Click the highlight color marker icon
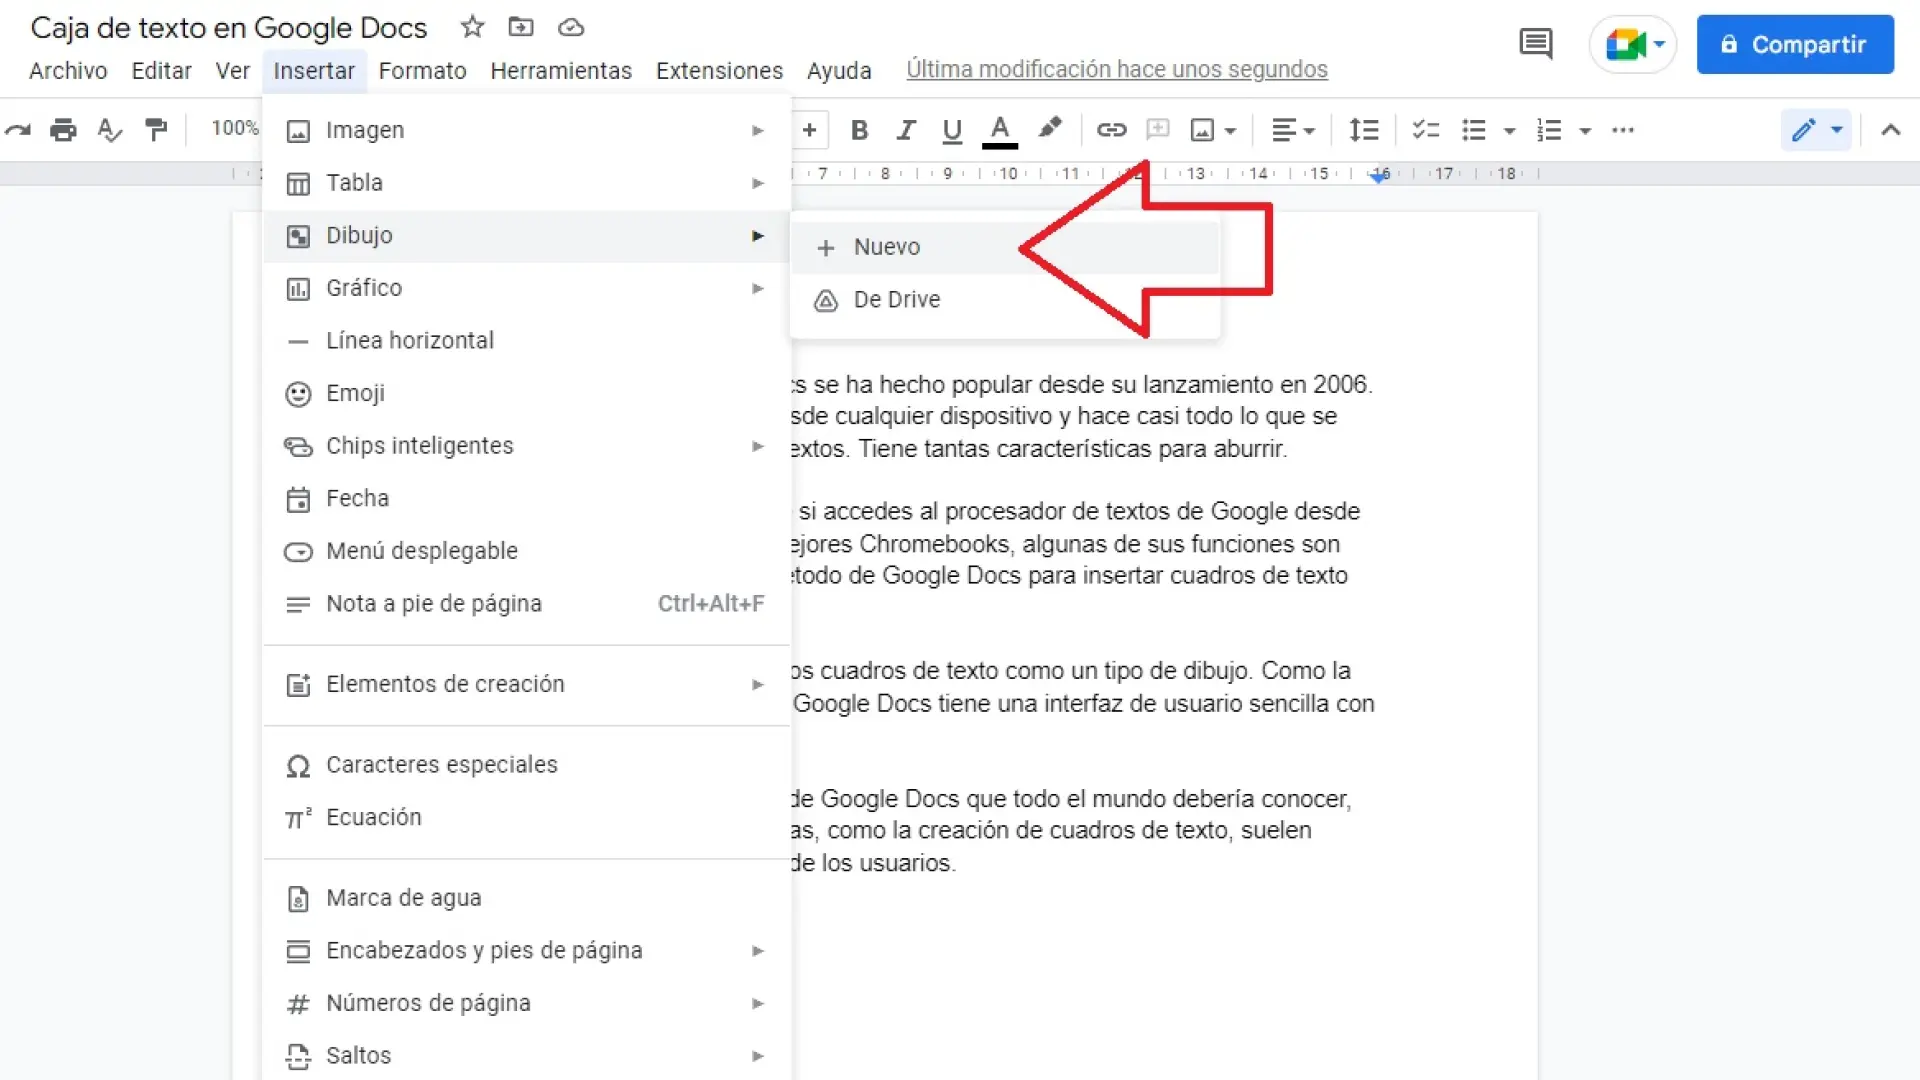 (1049, 129)
